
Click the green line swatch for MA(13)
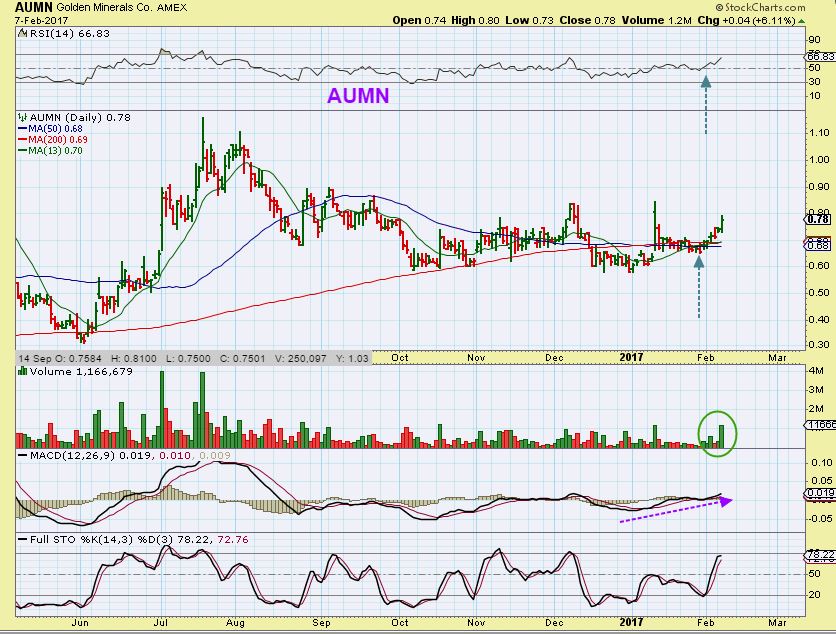click(x=23, y=150)
